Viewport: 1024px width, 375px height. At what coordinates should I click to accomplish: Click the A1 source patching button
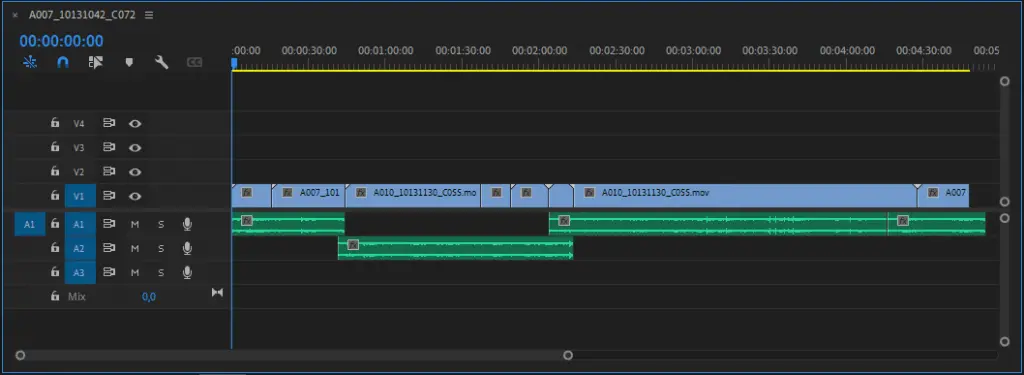(30, 224)
